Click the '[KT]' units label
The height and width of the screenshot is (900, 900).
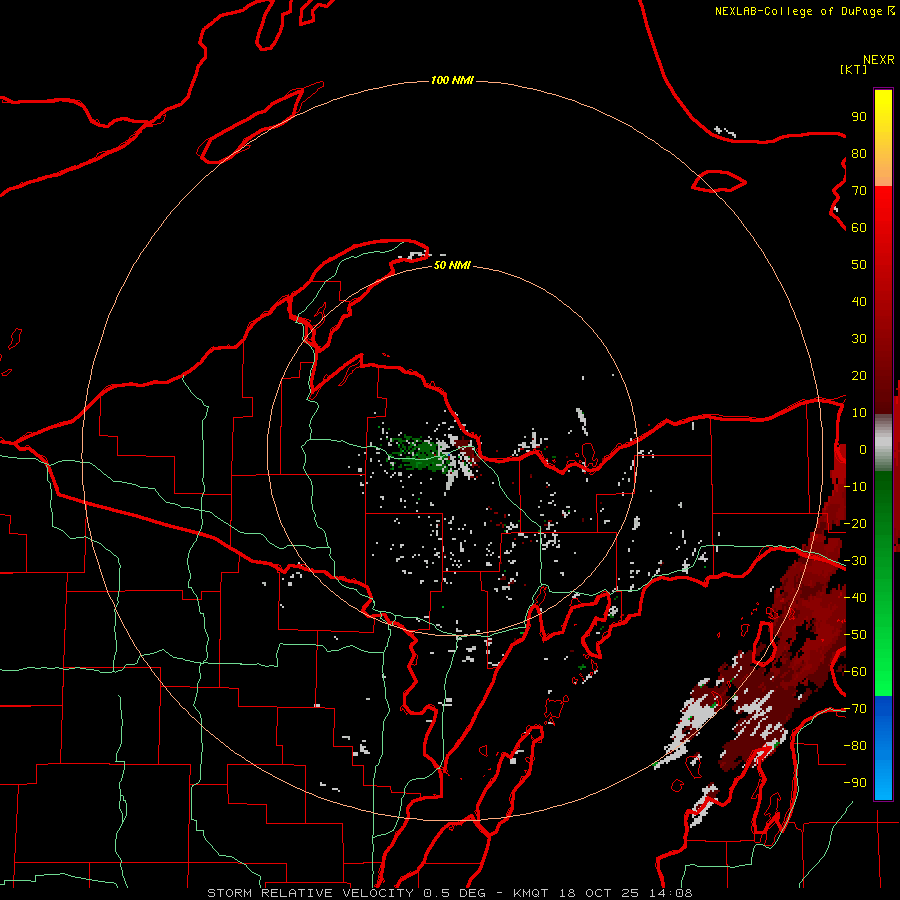[x=853, y=69]
